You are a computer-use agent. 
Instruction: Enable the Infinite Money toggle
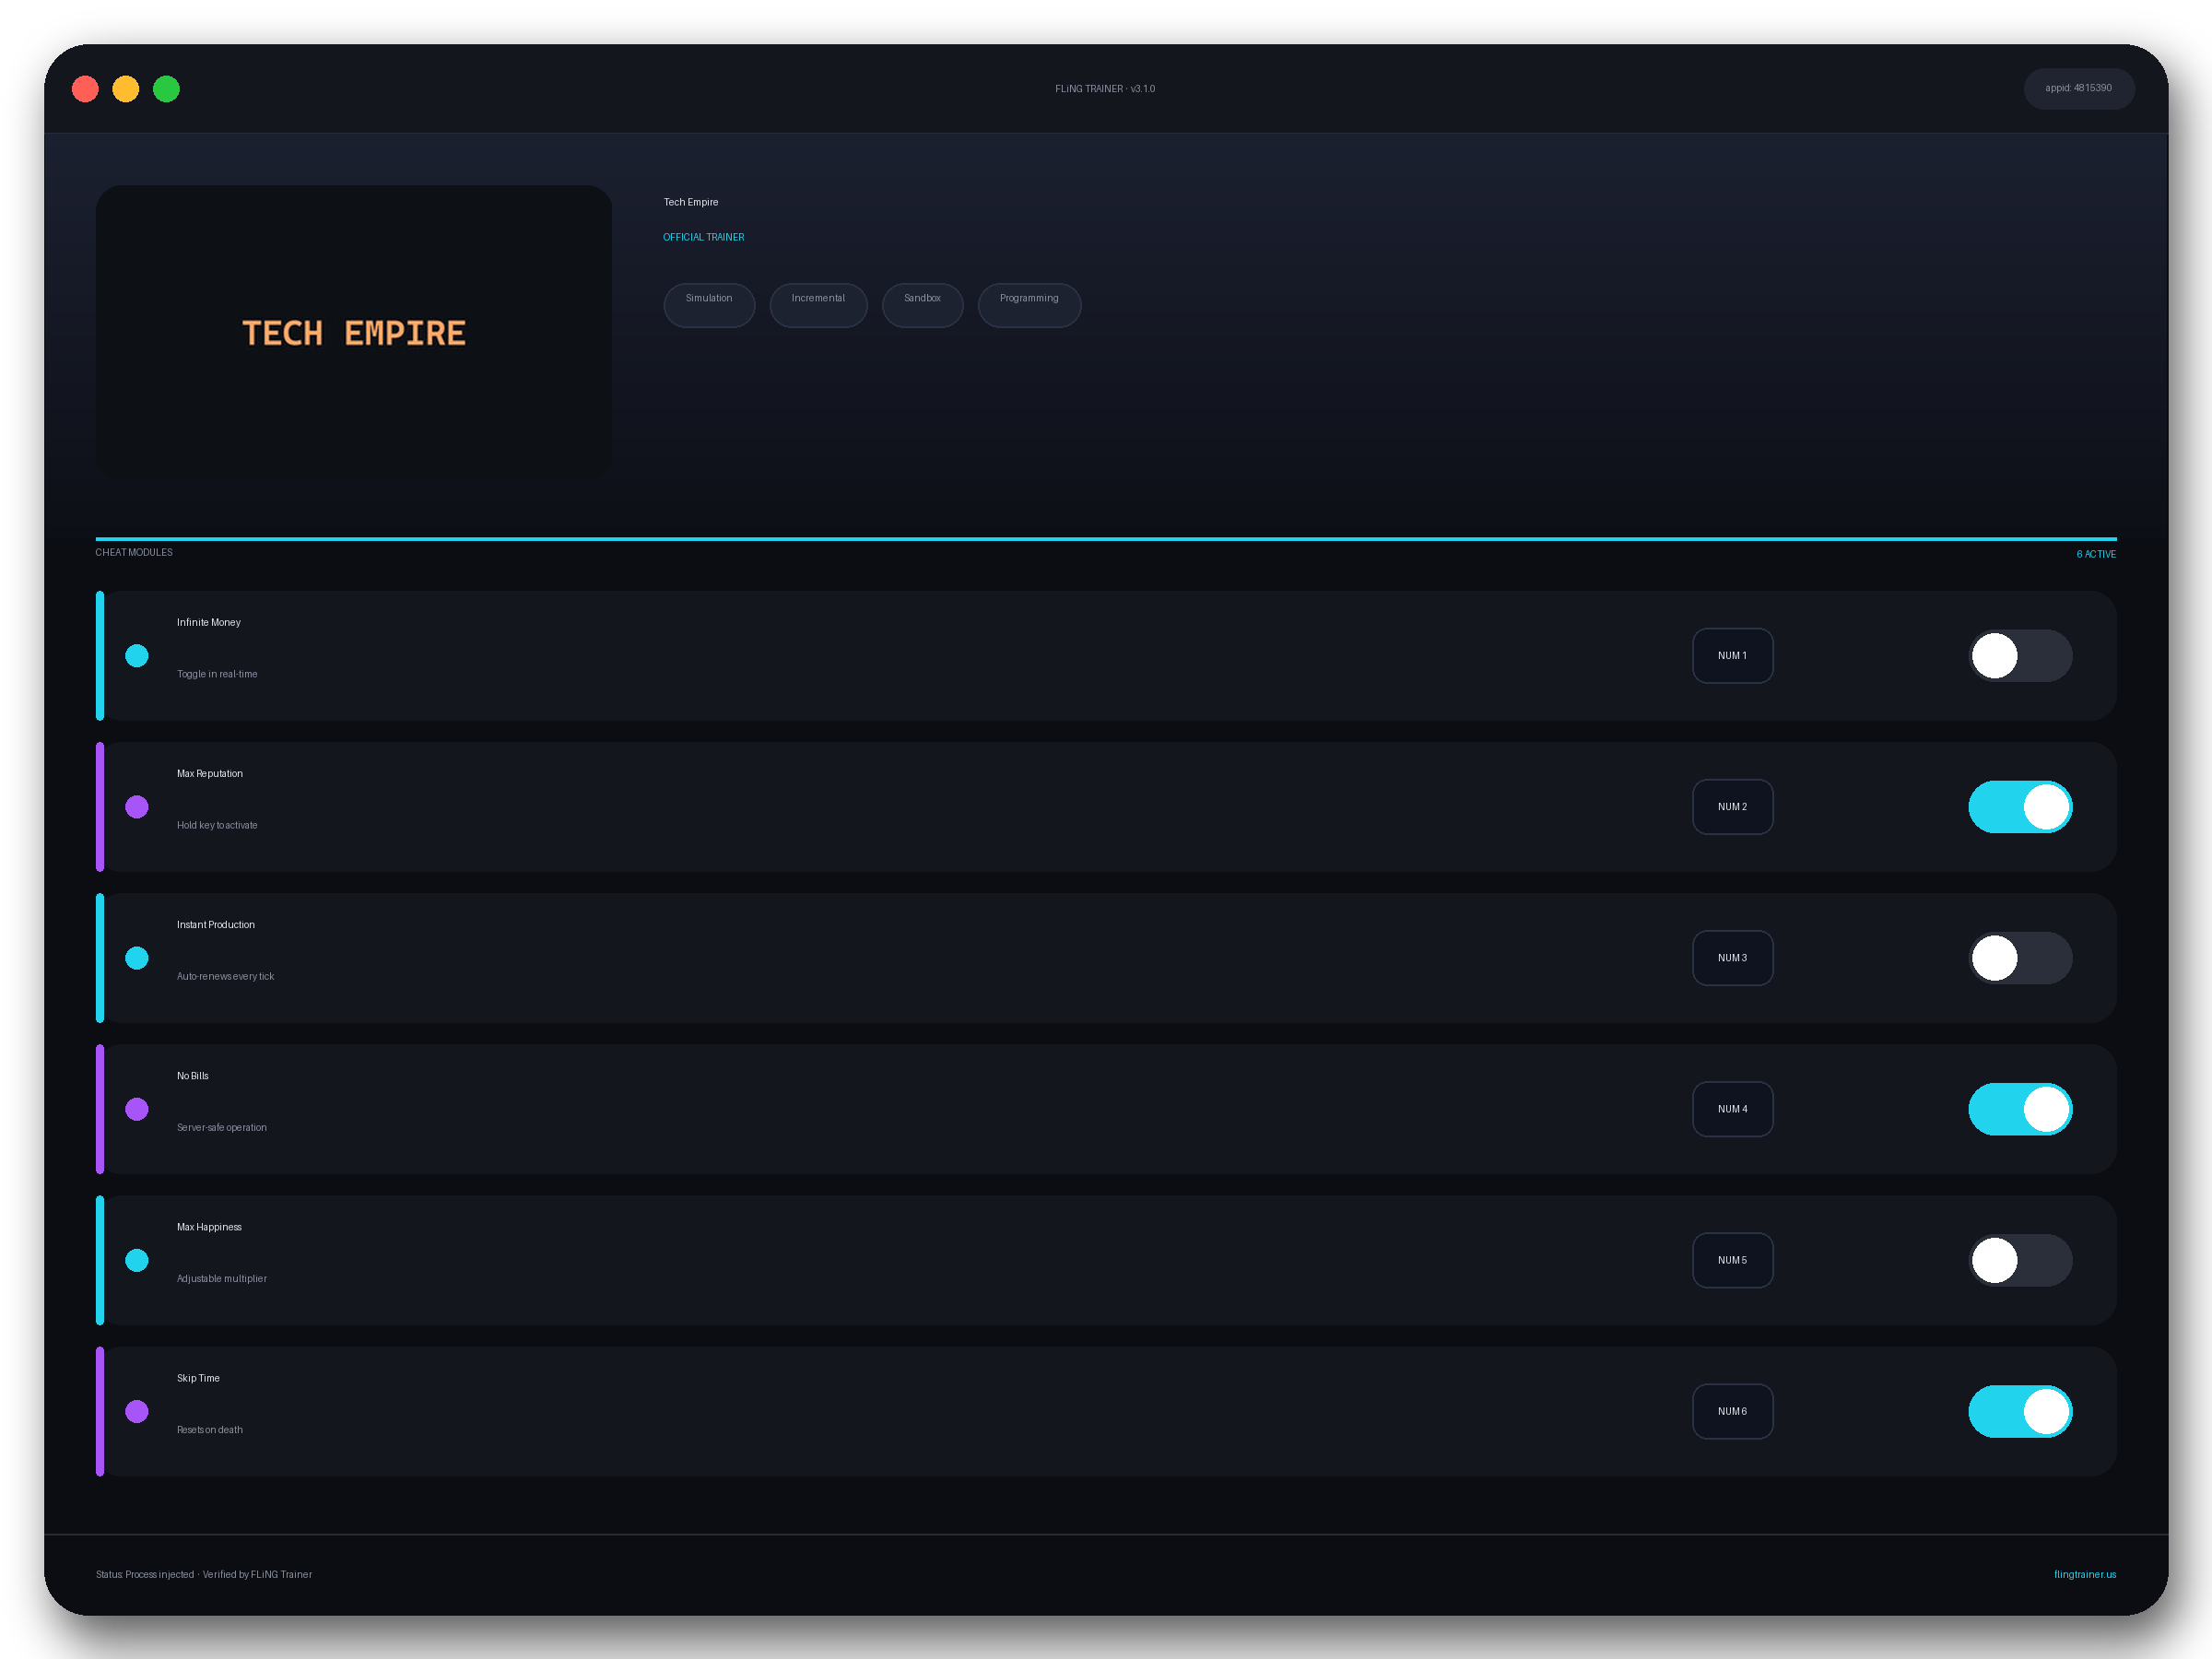2020,656
